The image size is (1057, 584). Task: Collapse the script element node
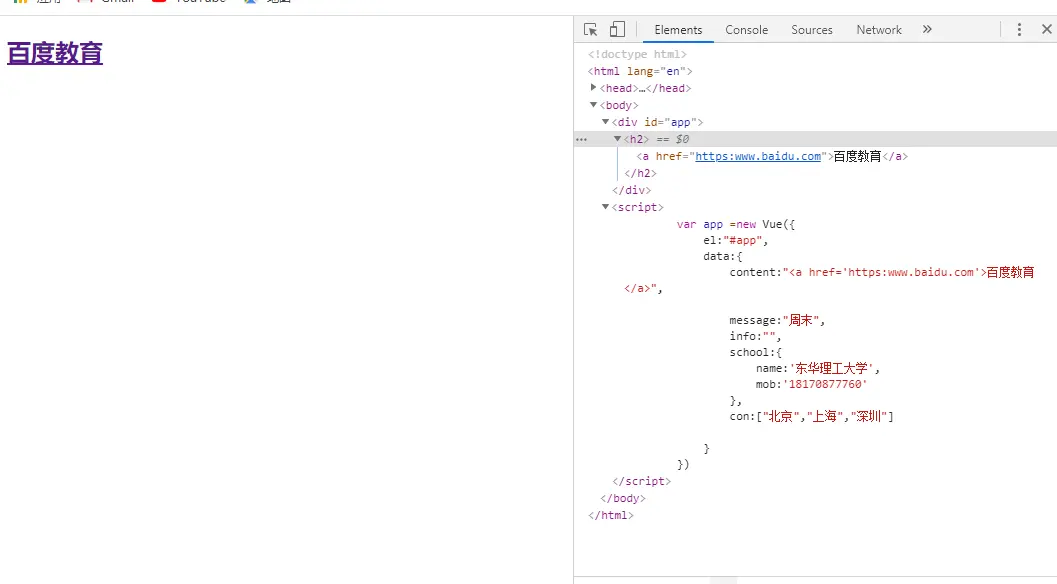click(x=605, y=206)
